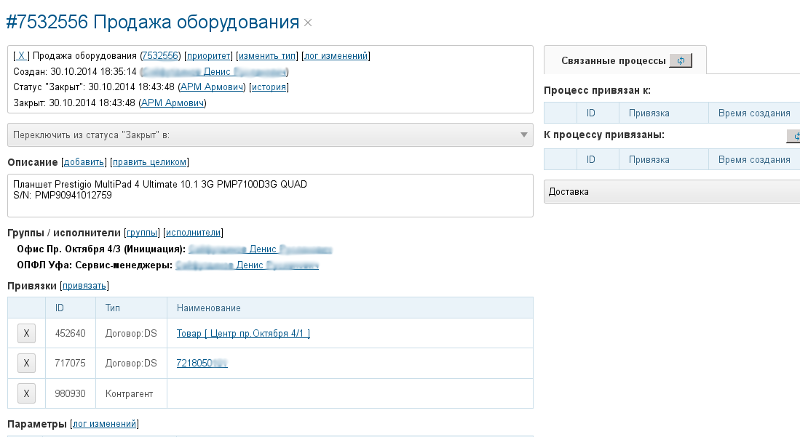
Task: Switch to the Связанные процессы tab
Action: [614, 61]
